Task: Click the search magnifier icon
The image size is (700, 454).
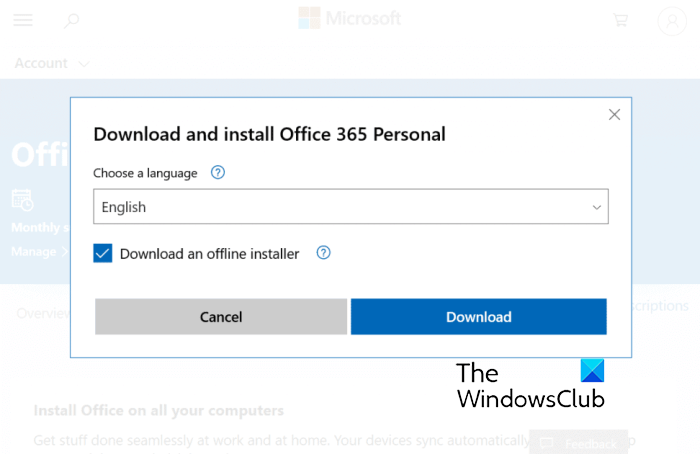Action: (x=71, y=20)
